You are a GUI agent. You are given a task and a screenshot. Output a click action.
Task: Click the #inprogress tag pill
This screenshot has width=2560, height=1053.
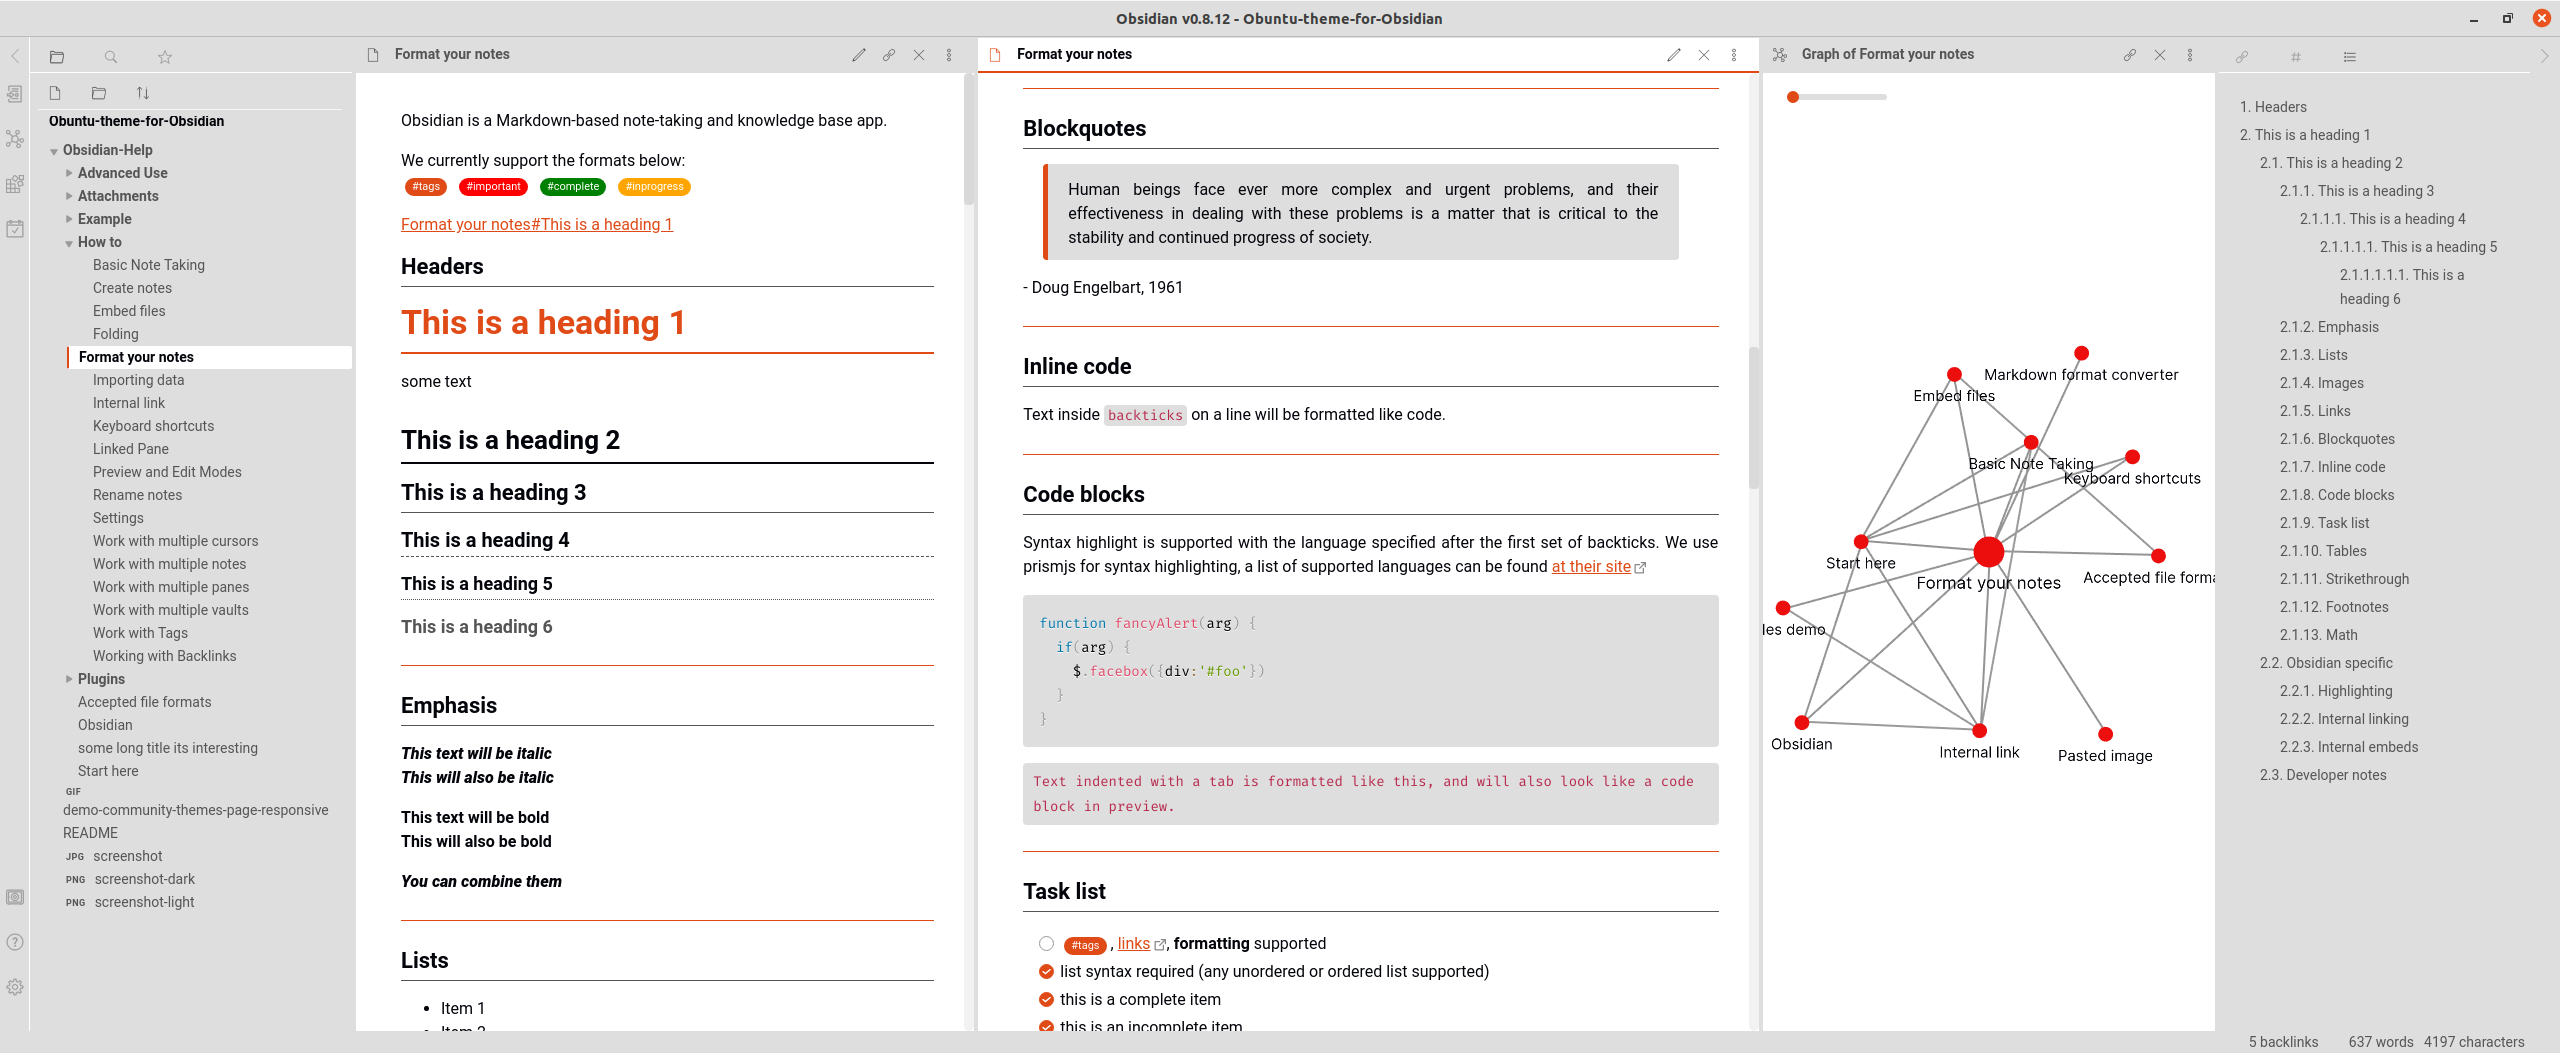(654, 187)
